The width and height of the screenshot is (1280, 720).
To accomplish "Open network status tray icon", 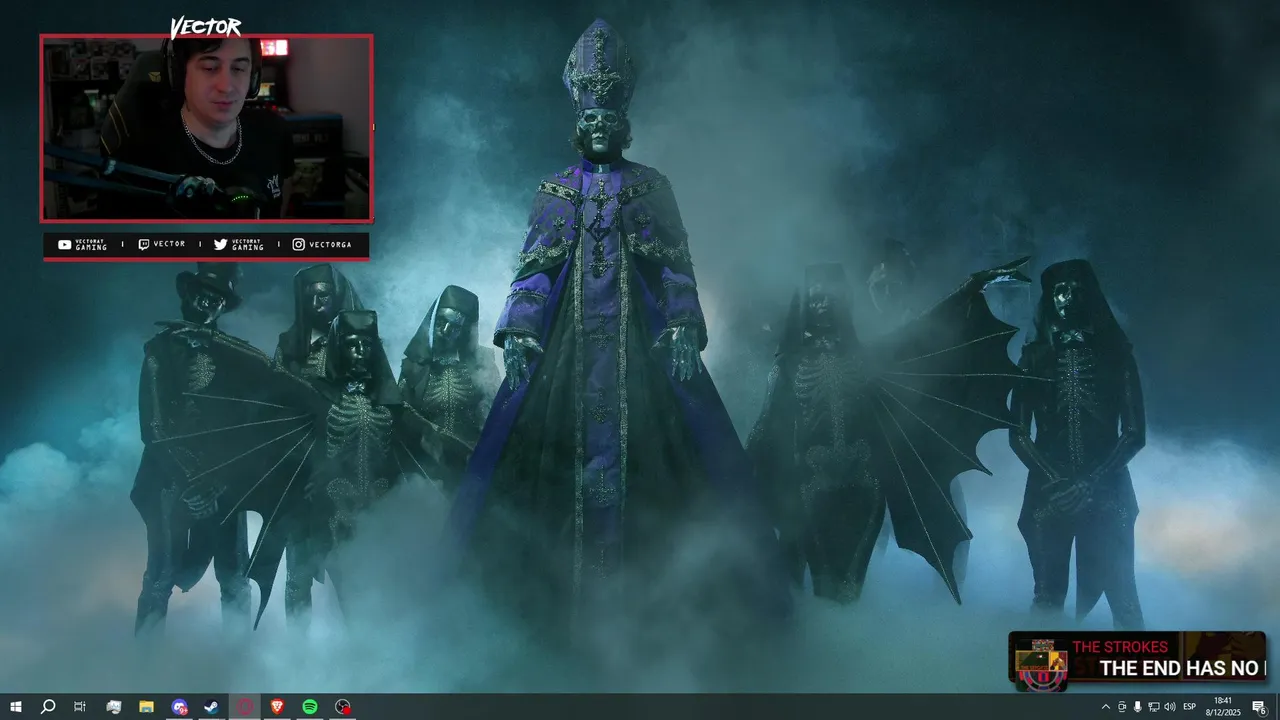I will [1154, 707].
